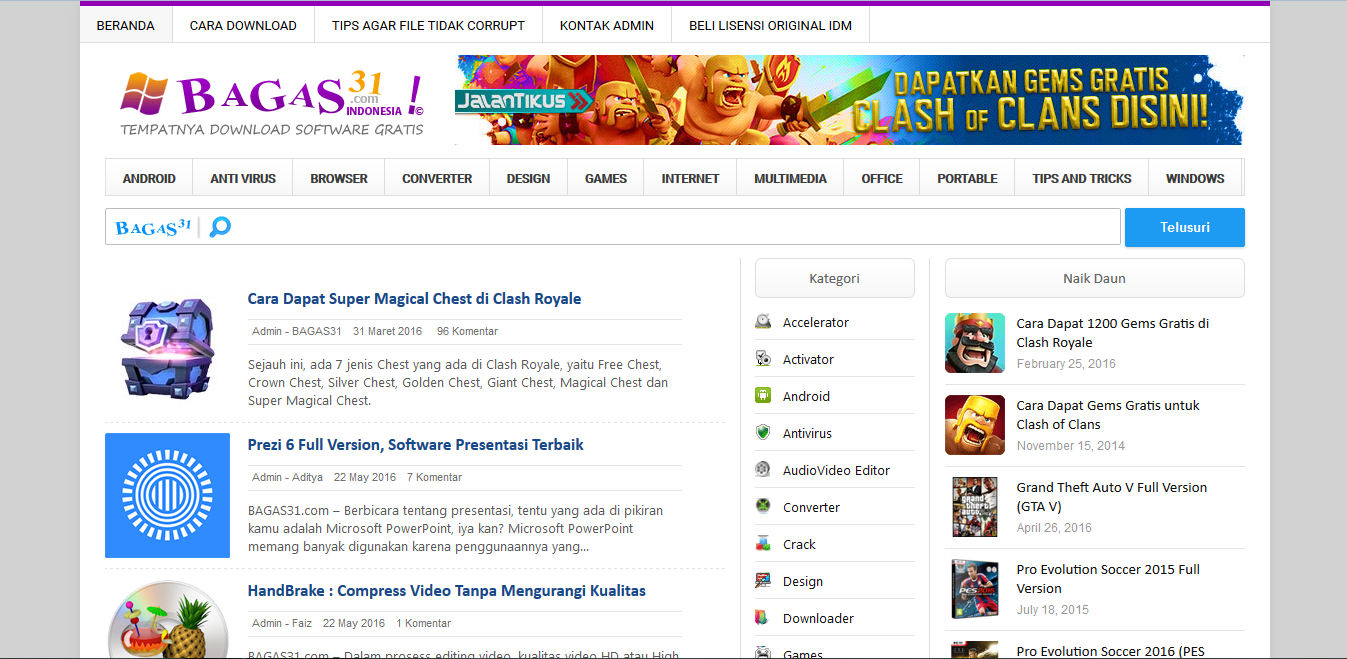The width and height of the screenshot is (1347, 659).
Task: Select the Games navigation tab
Action: point(606,178)
